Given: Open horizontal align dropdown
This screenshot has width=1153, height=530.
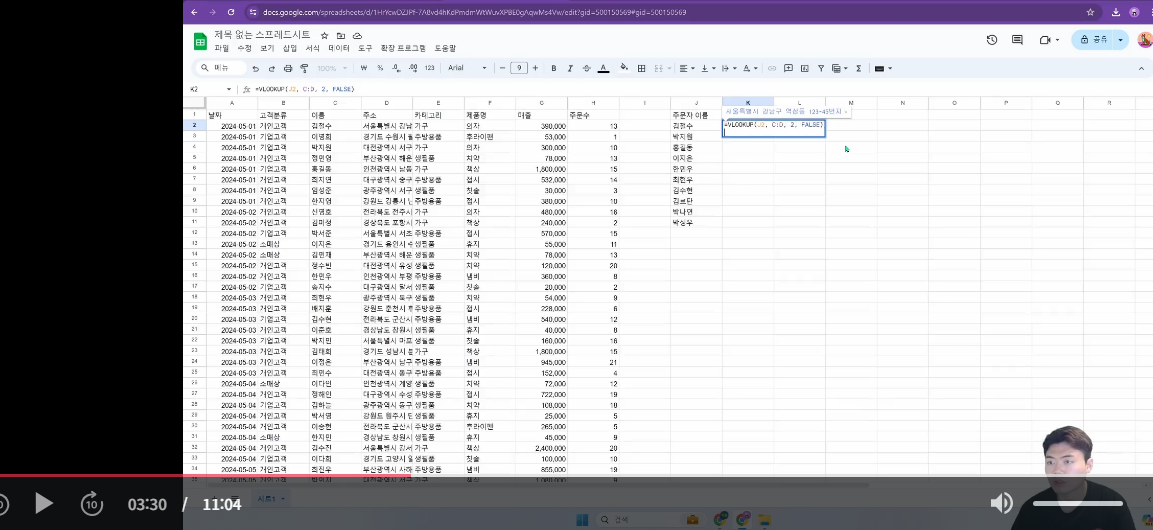Looking at the screenshot, I should click(686, 68).
